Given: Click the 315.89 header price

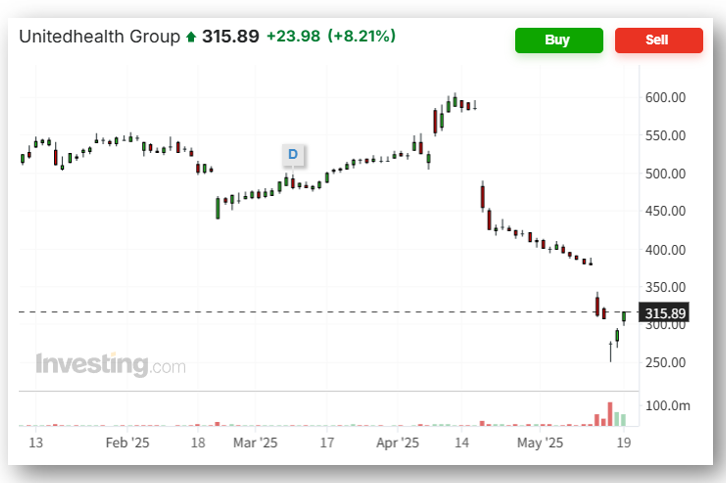Looking at the screenshot, I should click(x=231, y=37).
